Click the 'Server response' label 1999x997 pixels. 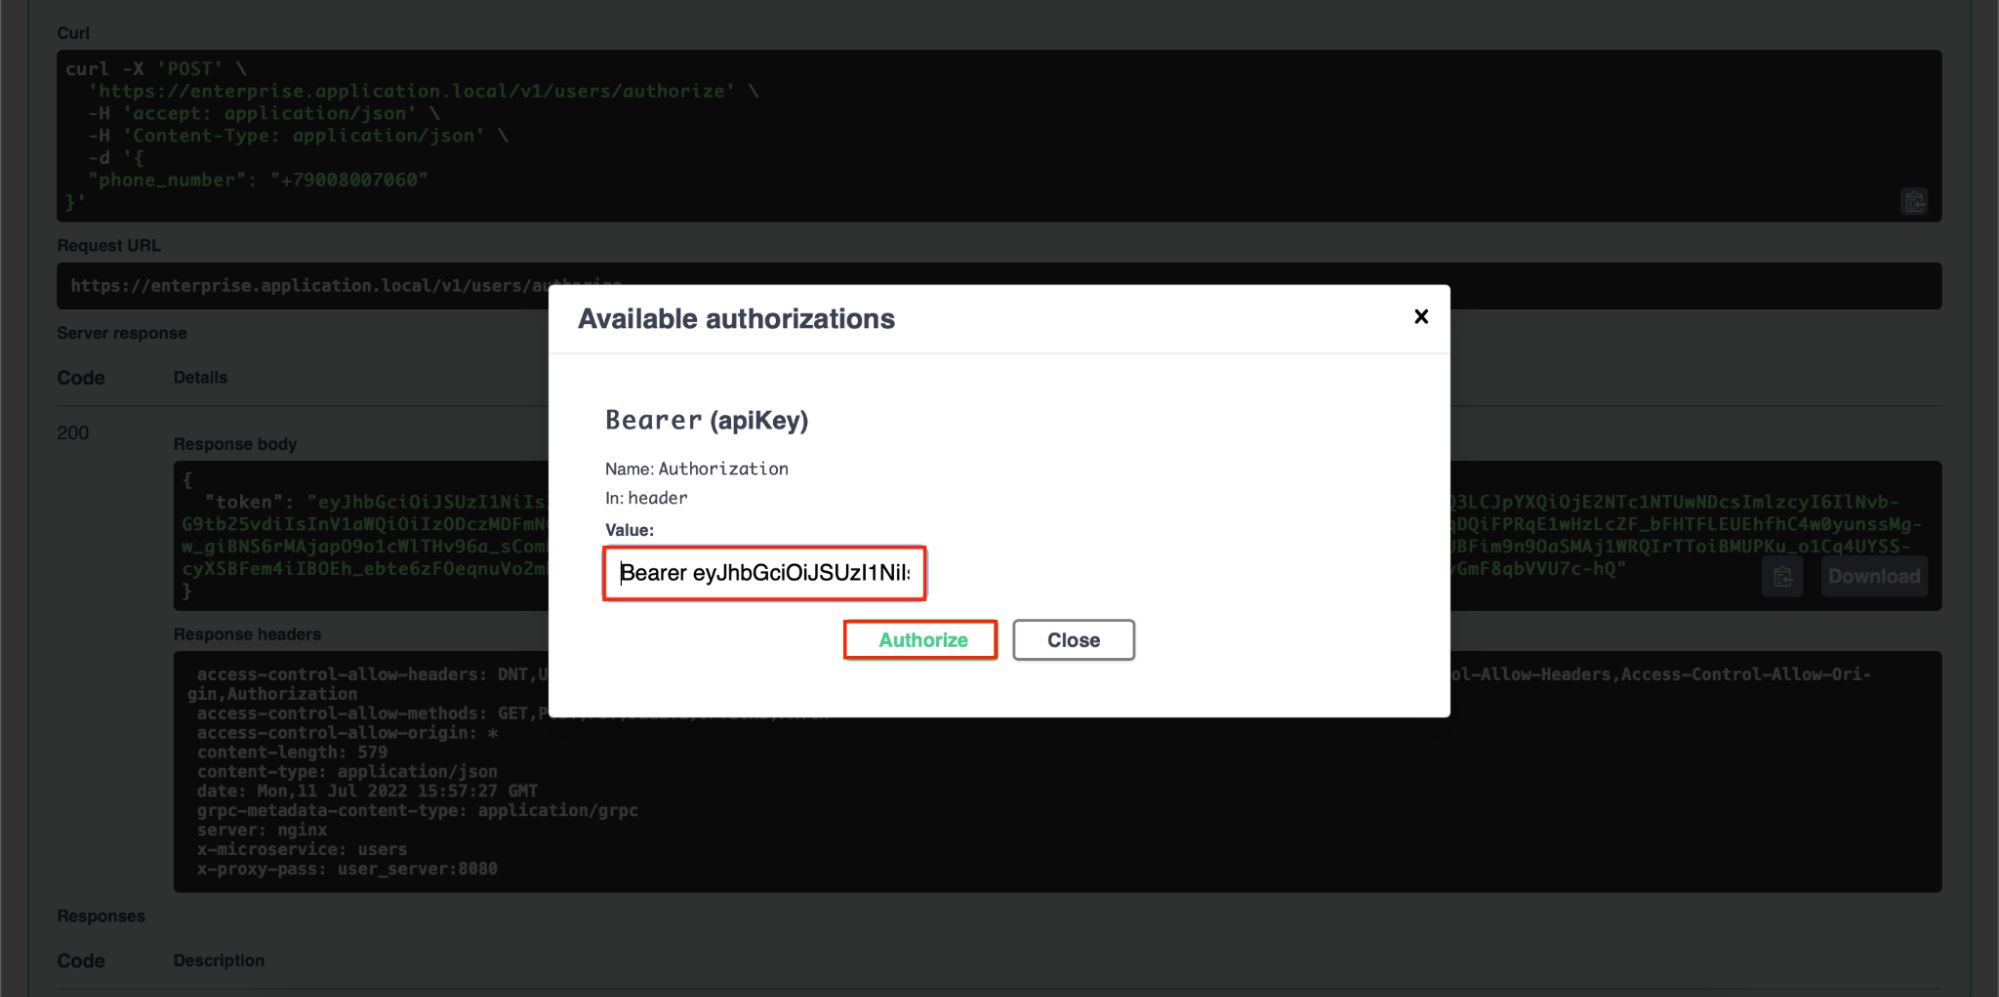[122, 333]
